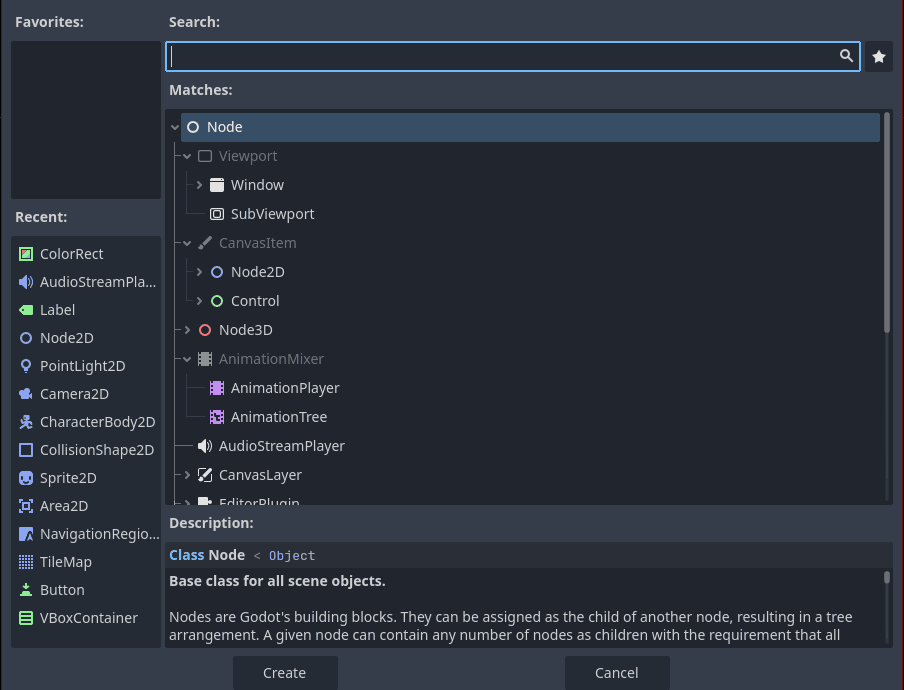The height and width of the screenshot is (690, 904).
Task: Click the CharacterBody2D figure icon
Action: [x=26, y=422]
